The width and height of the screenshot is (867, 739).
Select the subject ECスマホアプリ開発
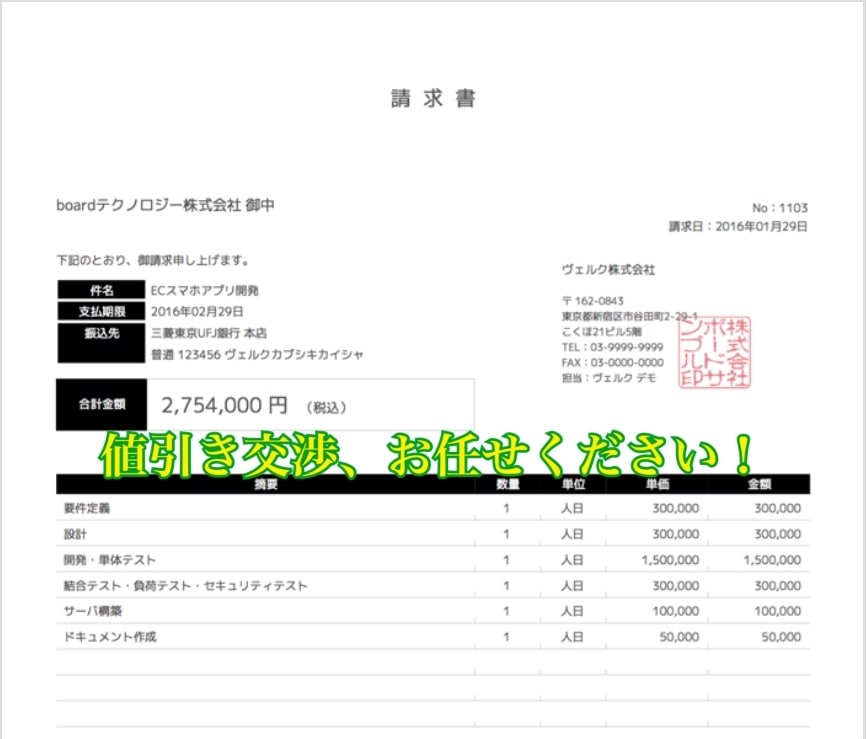205,291
